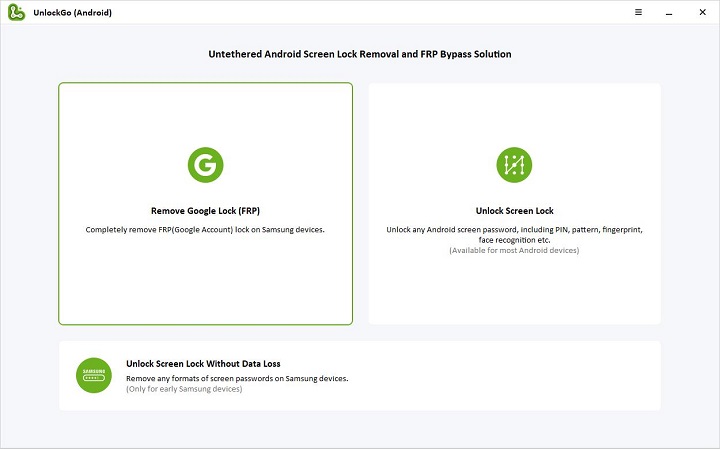This screenshot has height=449, width=720.
Task: Click "Completely remove FRP(Google Account)" description
Action: (x=205, y=230)
